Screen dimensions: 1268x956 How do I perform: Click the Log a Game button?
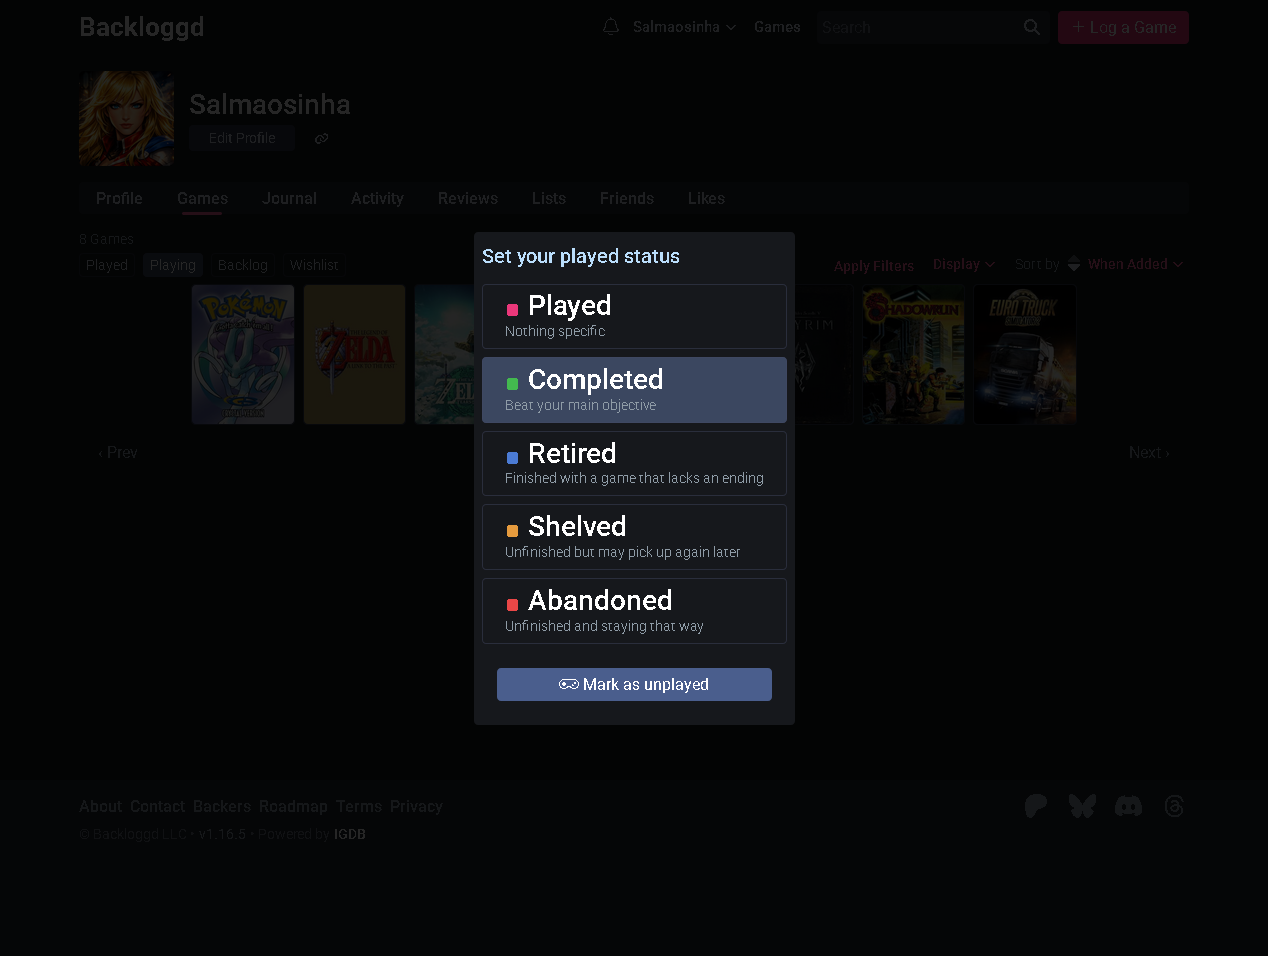[1123, 27]
